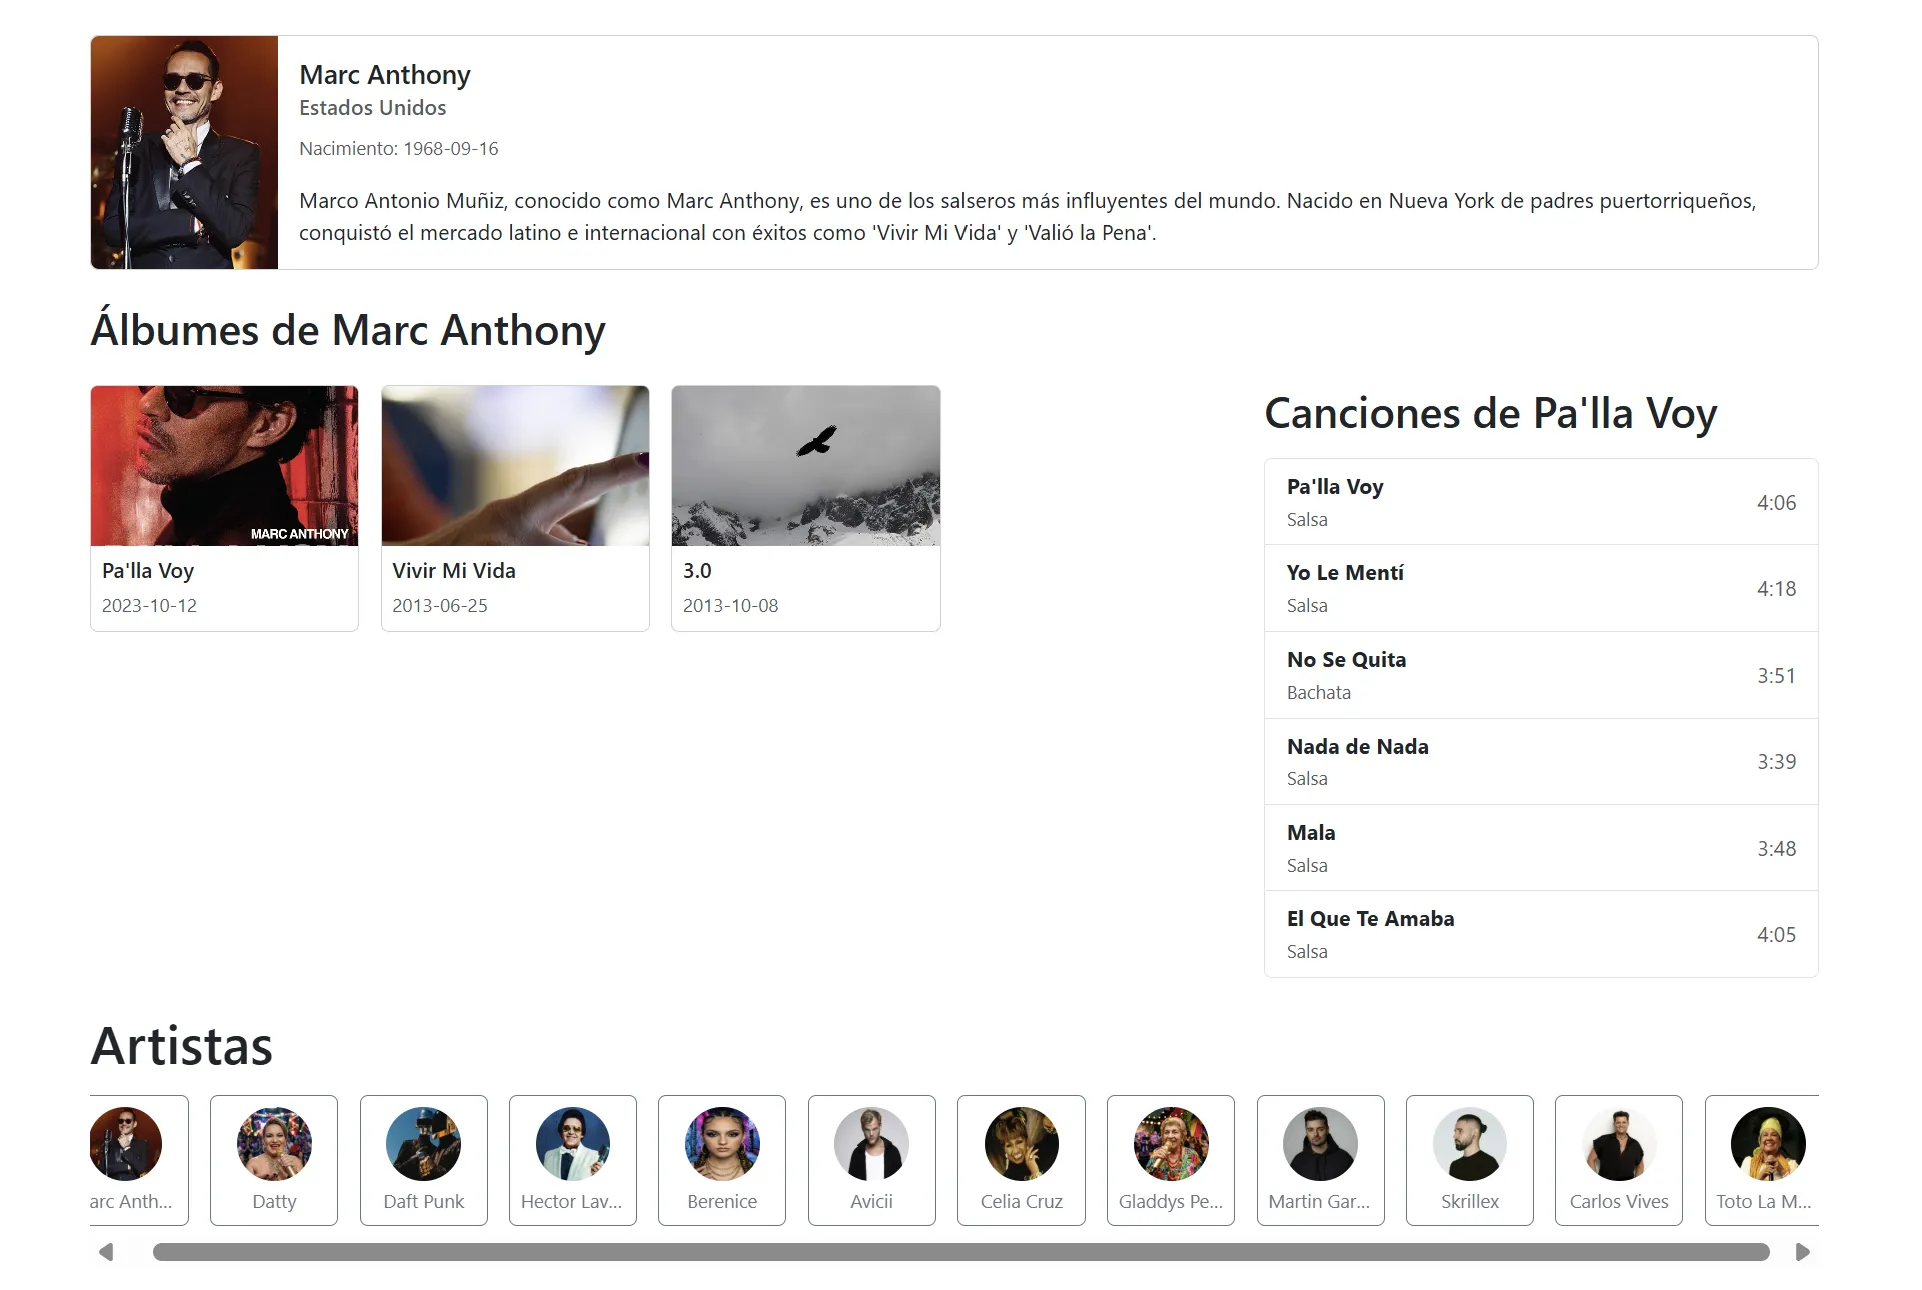Viewport: 1922px width, 1290px height.
Task: Select the song El Que Te Amaba
Action: coord(1541,934)
